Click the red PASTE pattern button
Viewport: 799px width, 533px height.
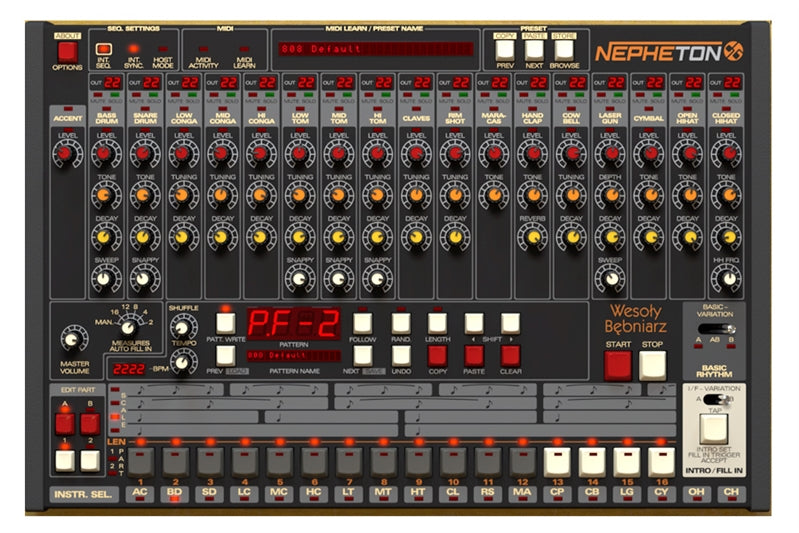[x=474, y=354]
